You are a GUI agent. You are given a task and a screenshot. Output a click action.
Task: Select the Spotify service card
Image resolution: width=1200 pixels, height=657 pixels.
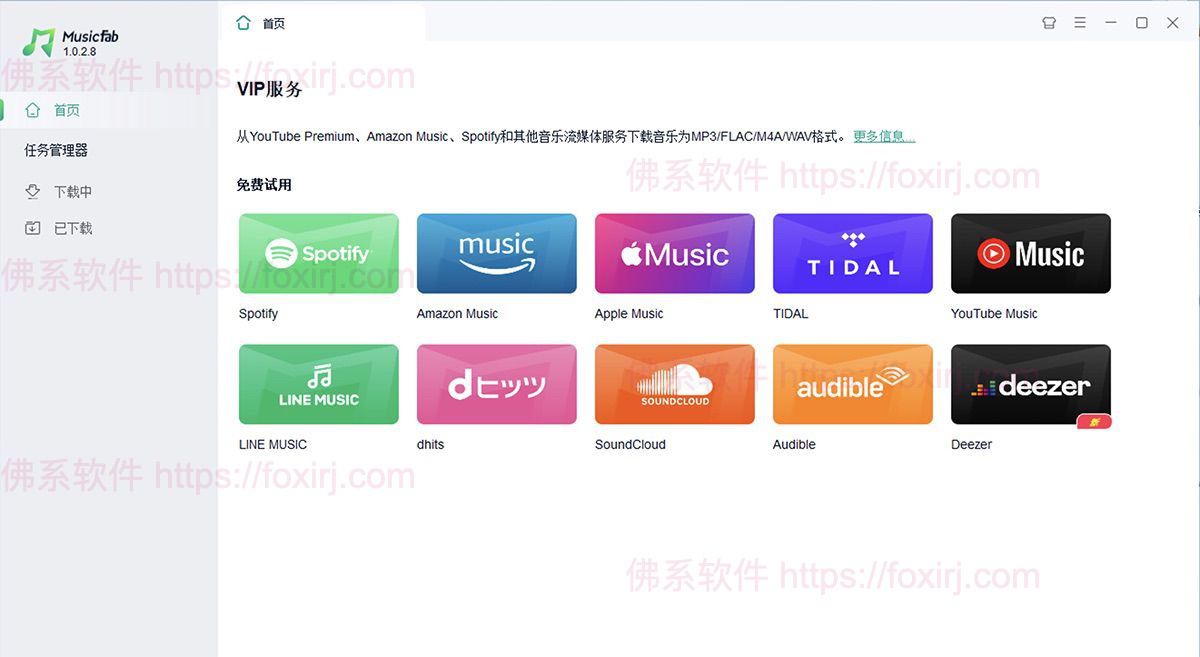pos(318,253)
